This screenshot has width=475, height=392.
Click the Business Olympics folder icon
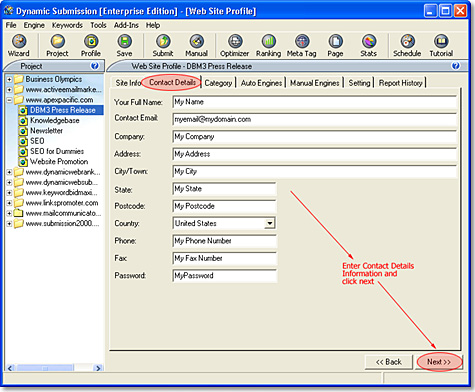click(x=19, y=79)
